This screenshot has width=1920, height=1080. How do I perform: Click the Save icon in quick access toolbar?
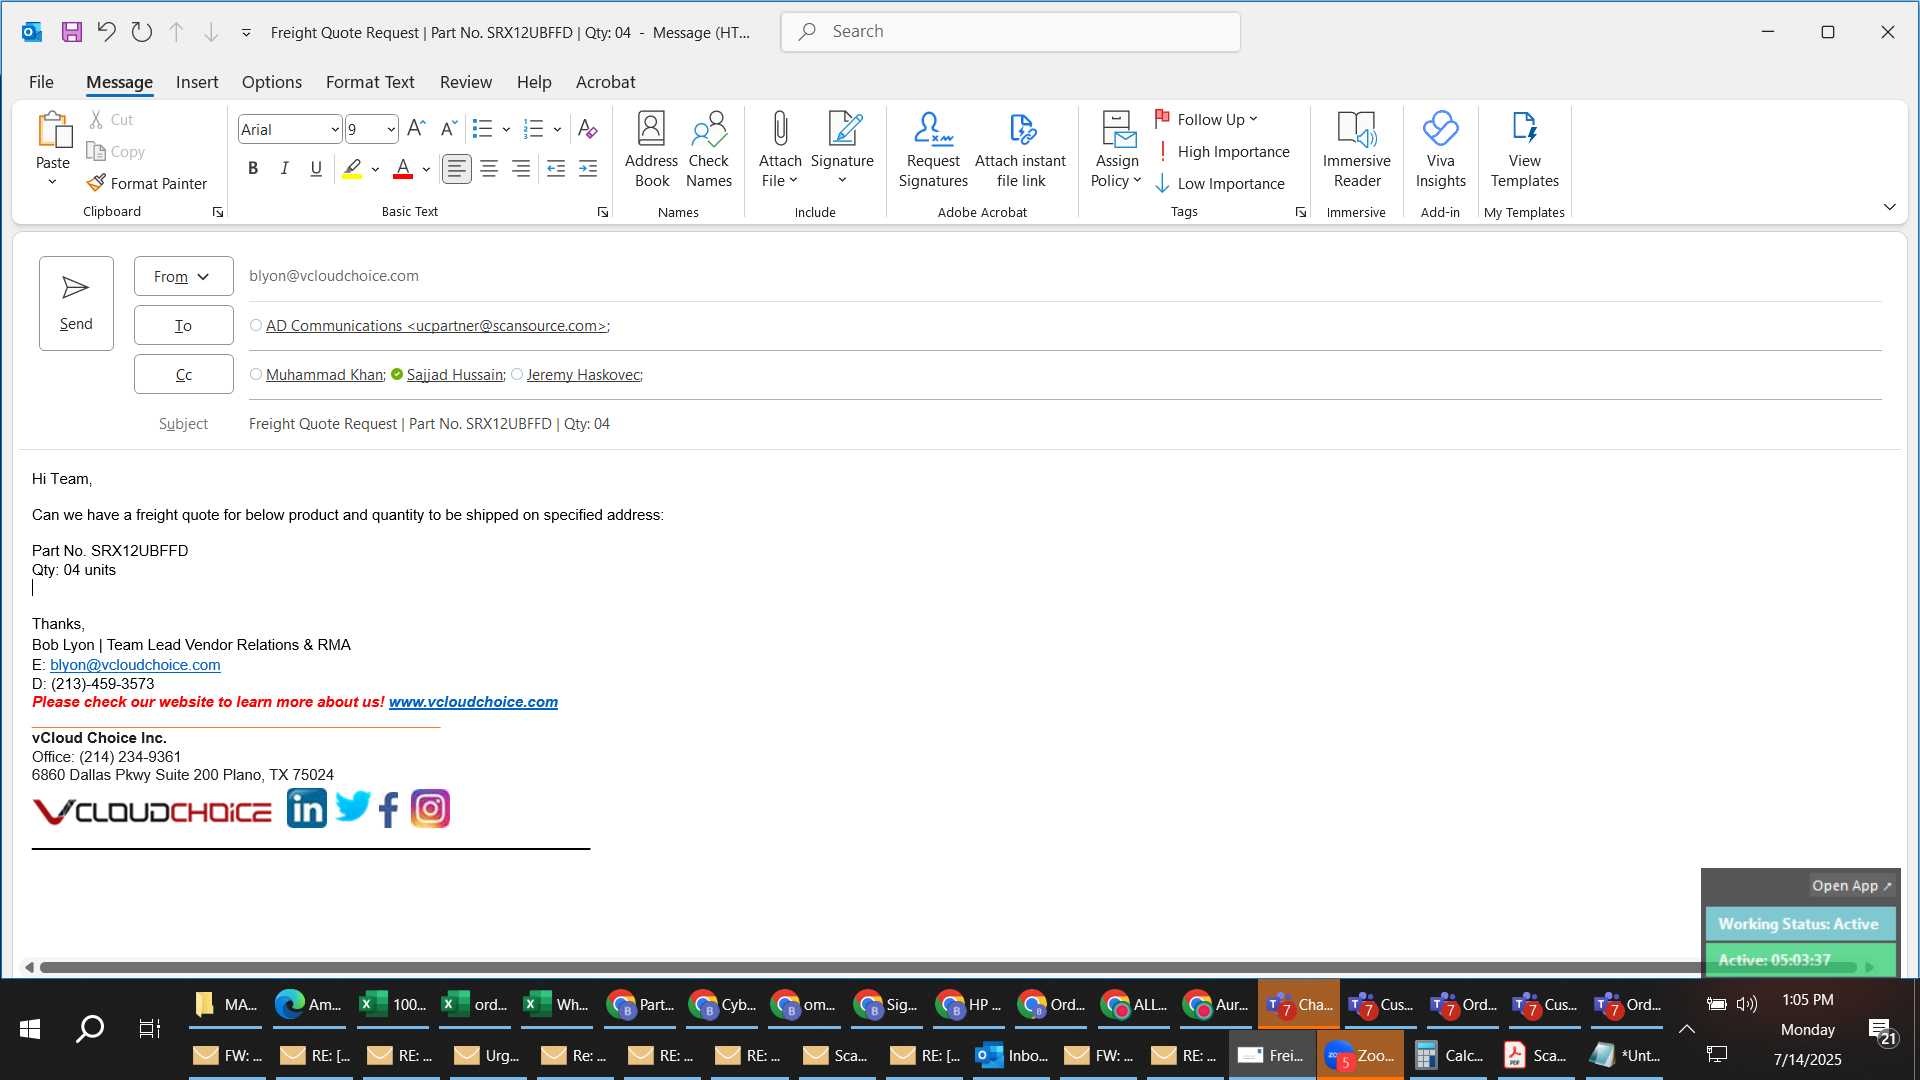[72, 32]
